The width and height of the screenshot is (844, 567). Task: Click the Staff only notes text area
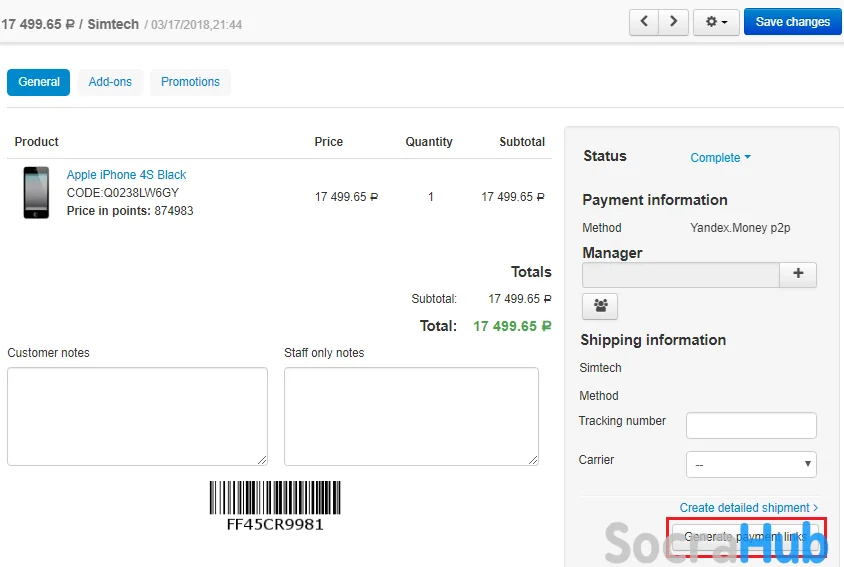point(411,417)
